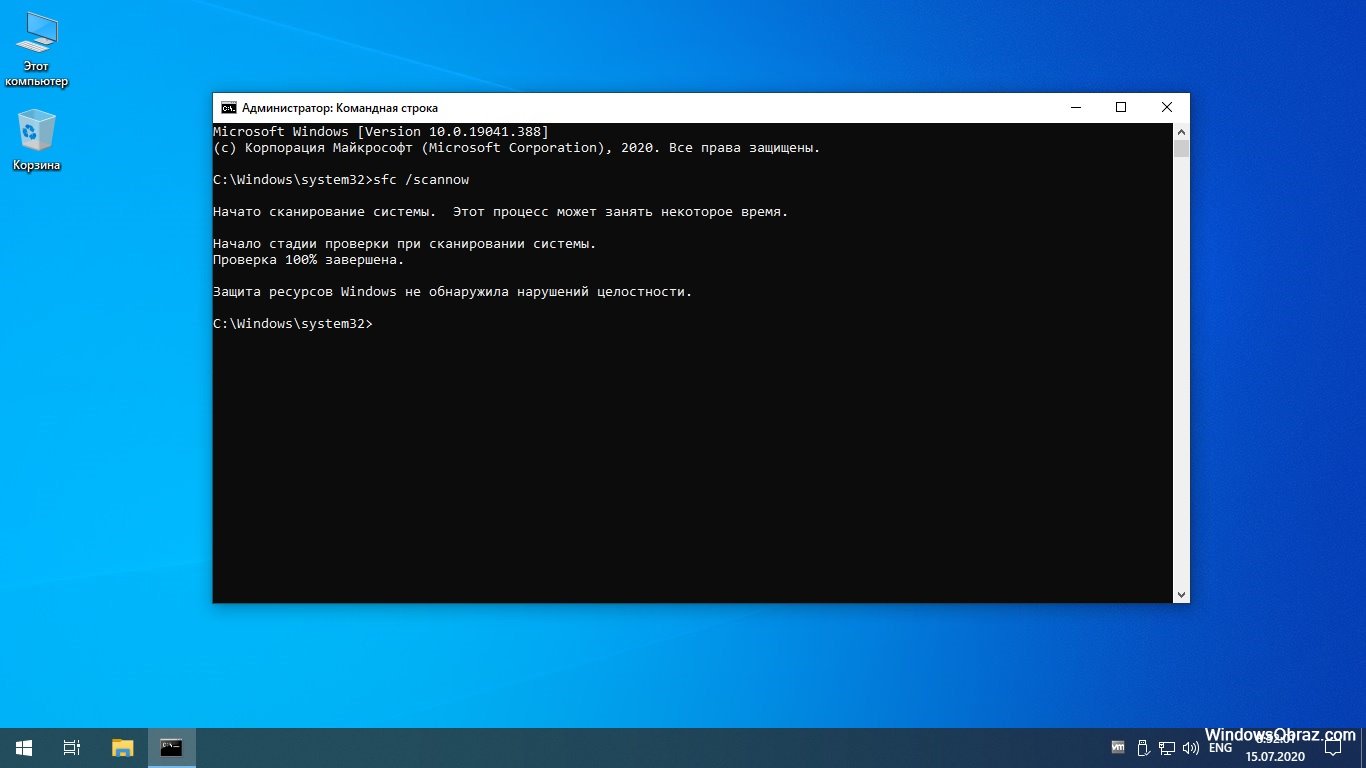Click the line 'Начало стадии проверки при сканировании системы.'
Screen dimensions: 1366x768
click(405, 244)
